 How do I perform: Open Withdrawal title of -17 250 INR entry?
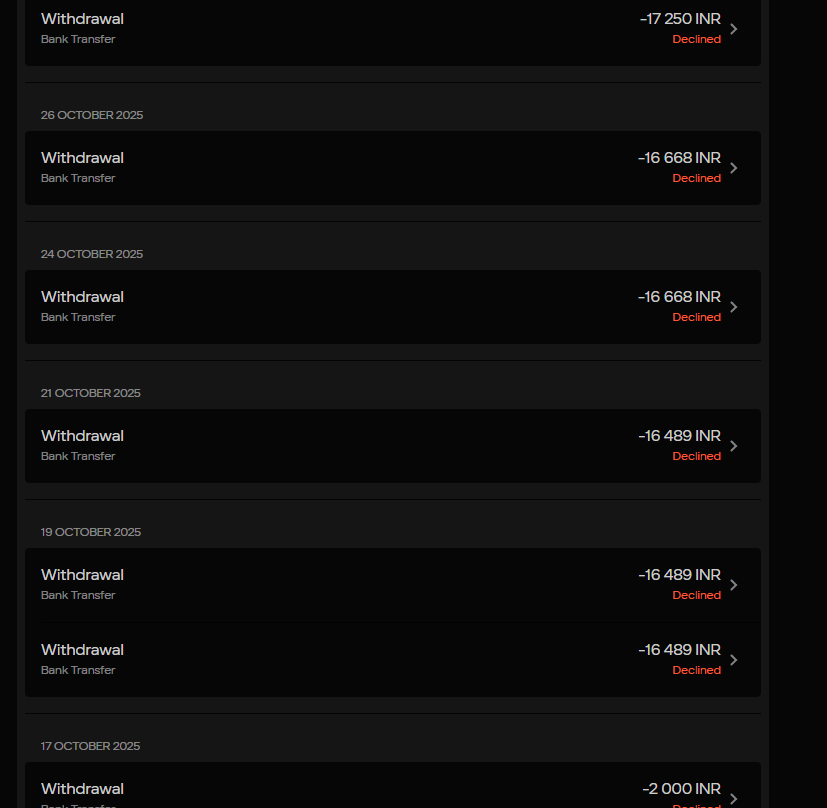click(x=82, y=19)
